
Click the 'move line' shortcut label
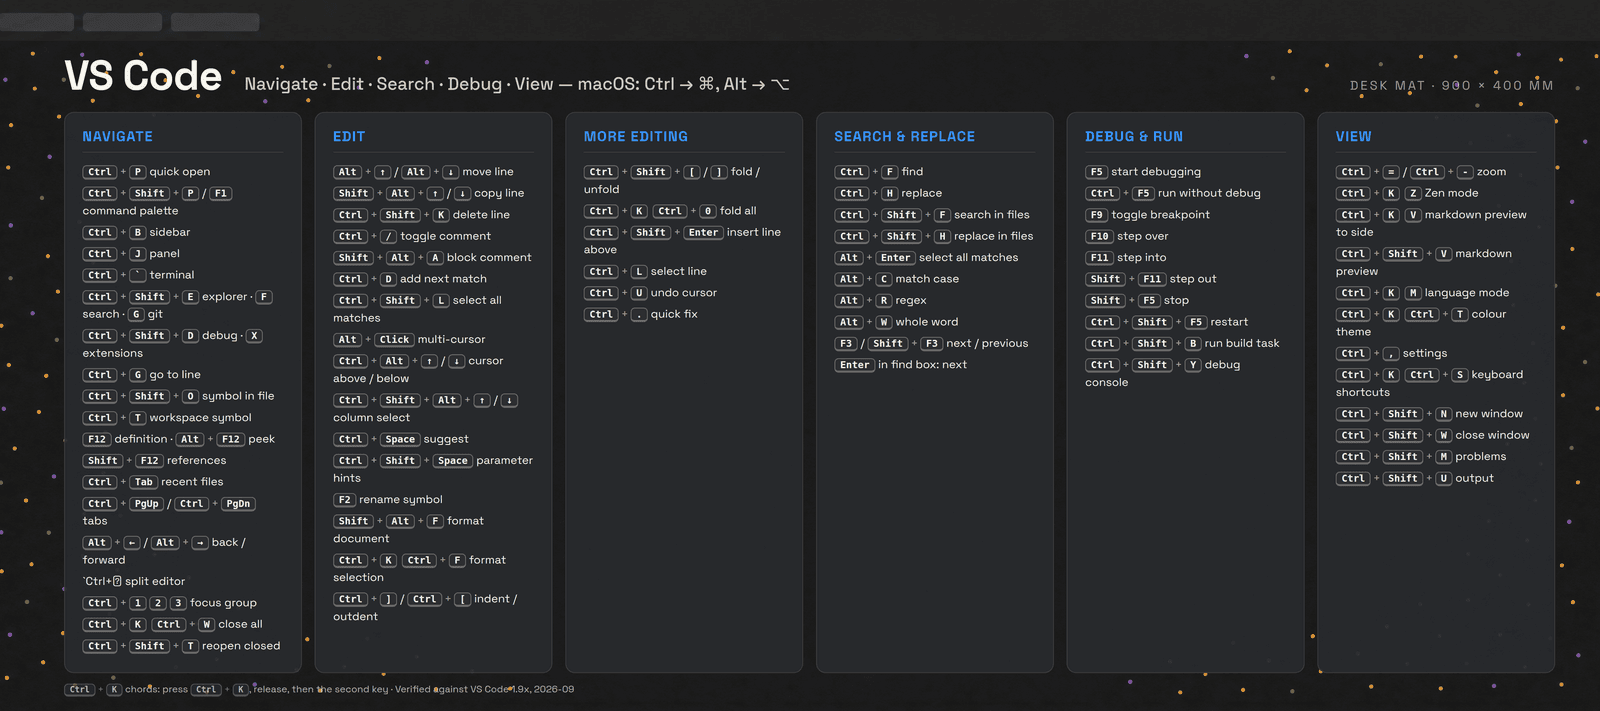click(x=488, y=172)
